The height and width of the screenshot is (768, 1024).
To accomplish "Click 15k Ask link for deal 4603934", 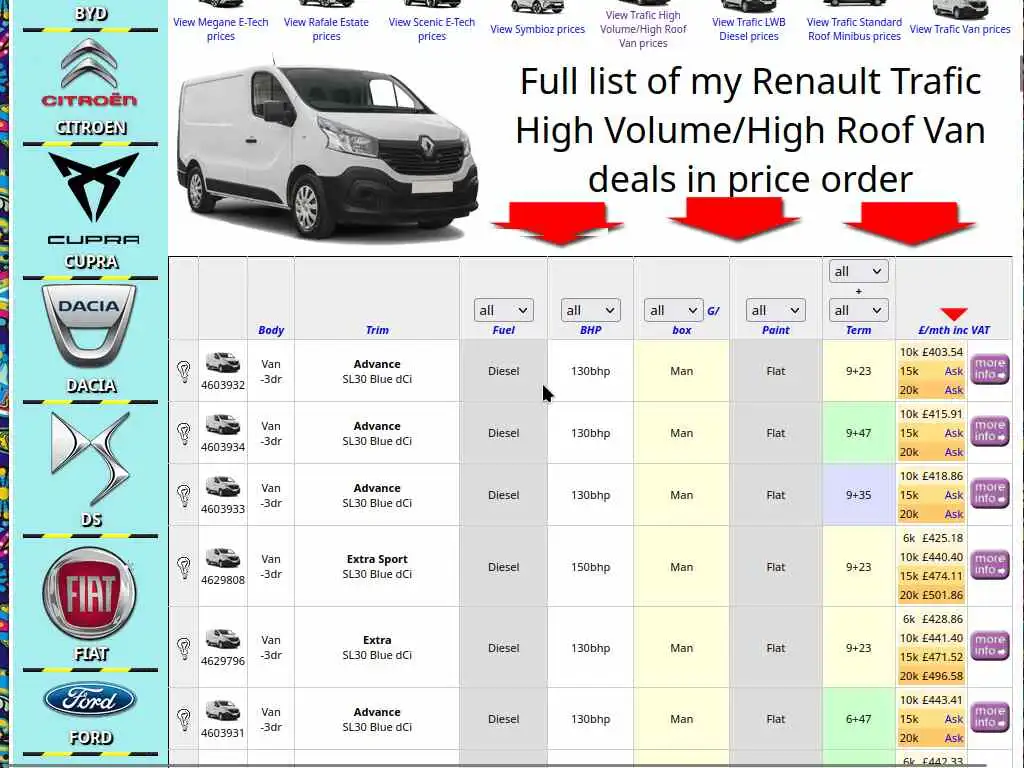I will 953,433.
